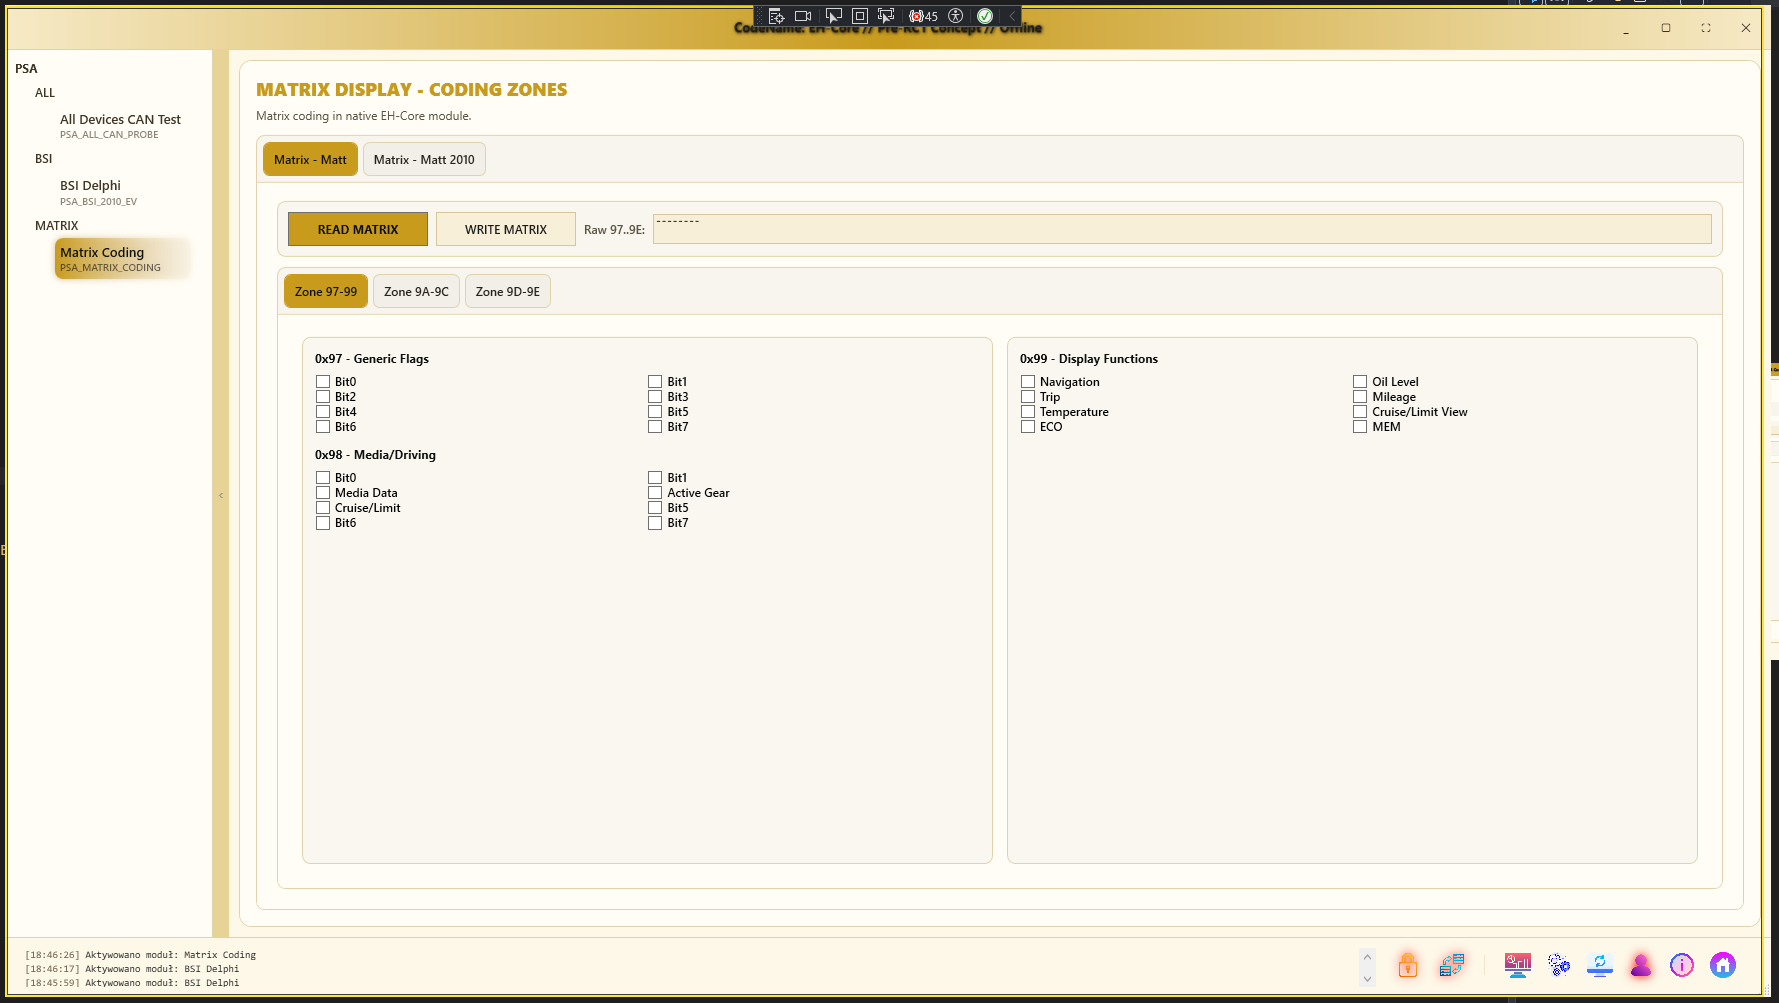Click the orange padlock icon in status bar
The image size is (1779, 1003).
(1408, 965)
